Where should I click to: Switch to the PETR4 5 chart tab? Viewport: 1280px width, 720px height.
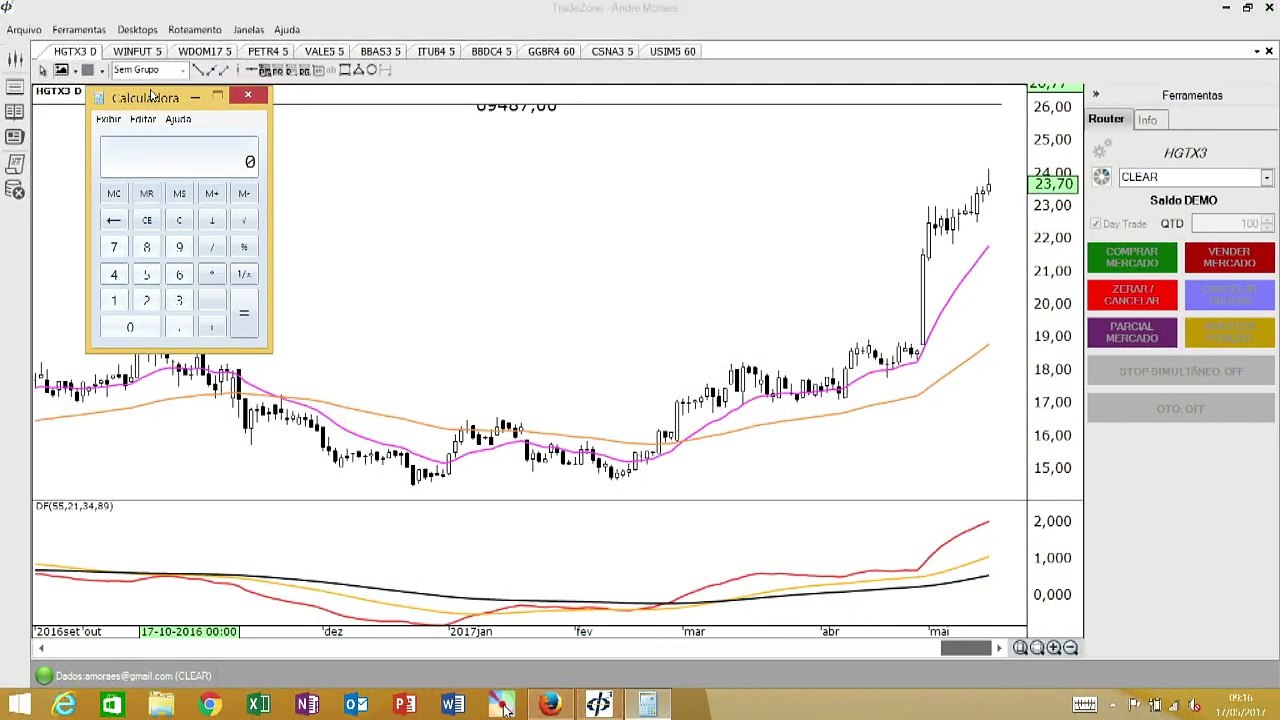(268, 51)
